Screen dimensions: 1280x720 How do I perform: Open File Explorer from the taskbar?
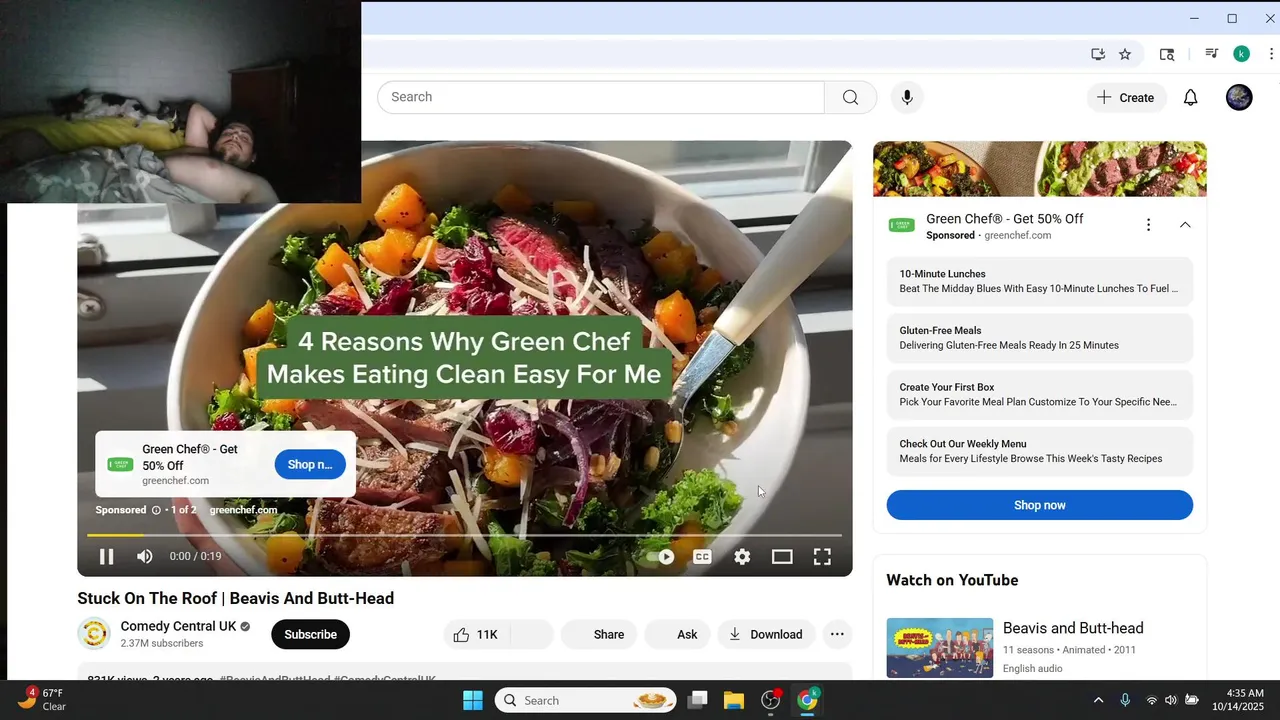[734, 700]
